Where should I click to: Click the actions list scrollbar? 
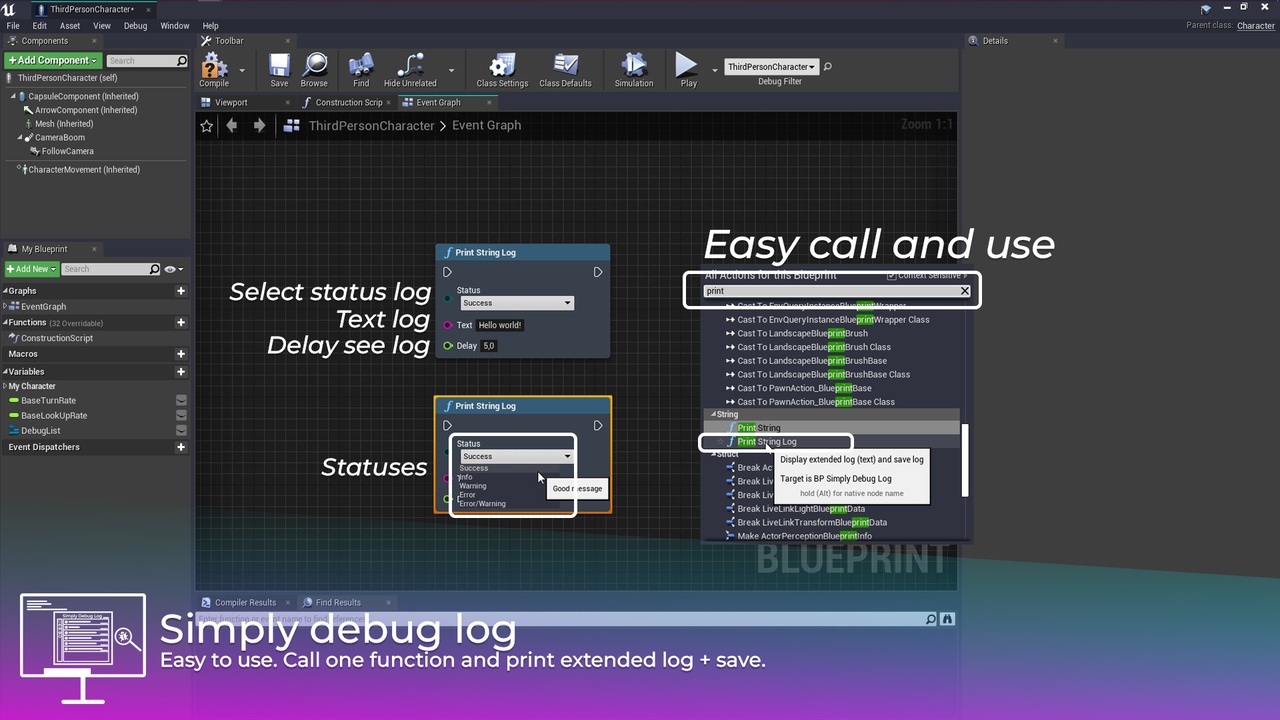965,459
